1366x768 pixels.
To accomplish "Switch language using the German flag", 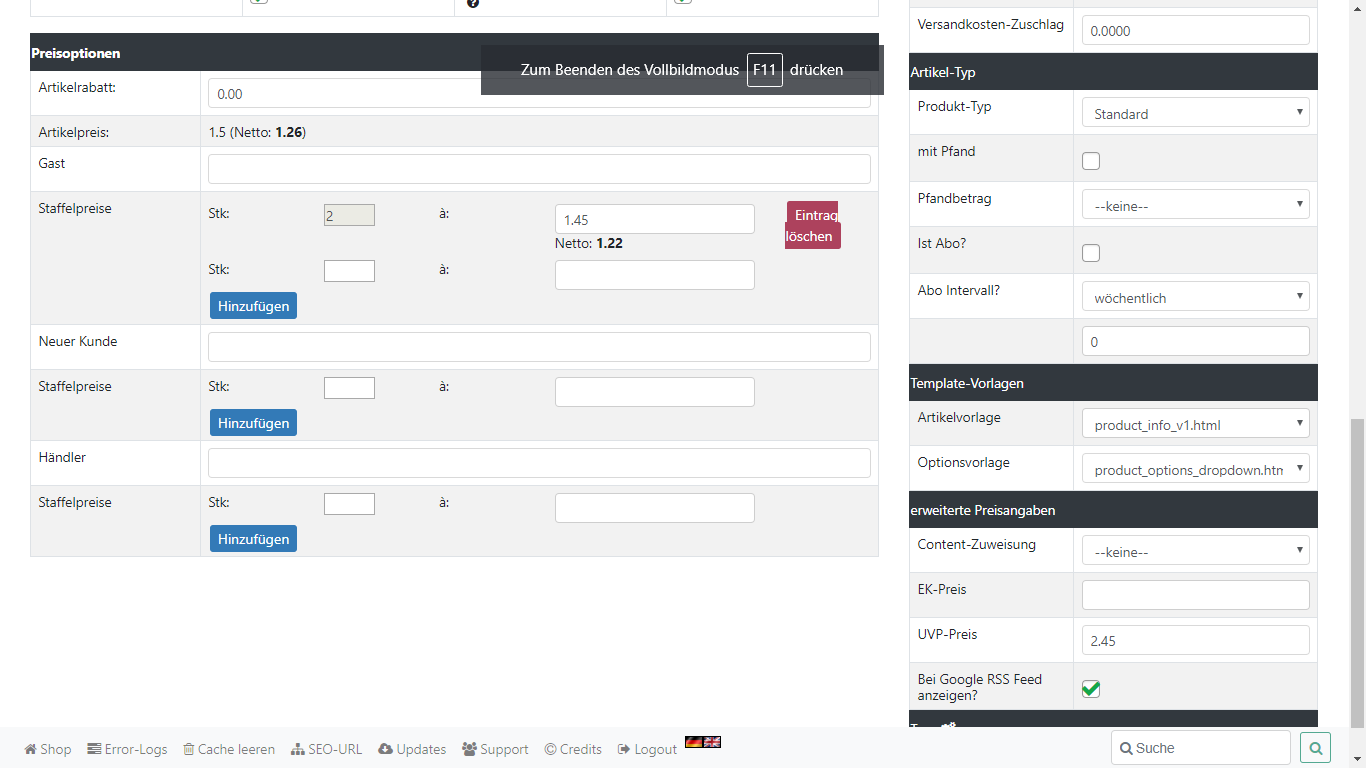I will 693,742.
